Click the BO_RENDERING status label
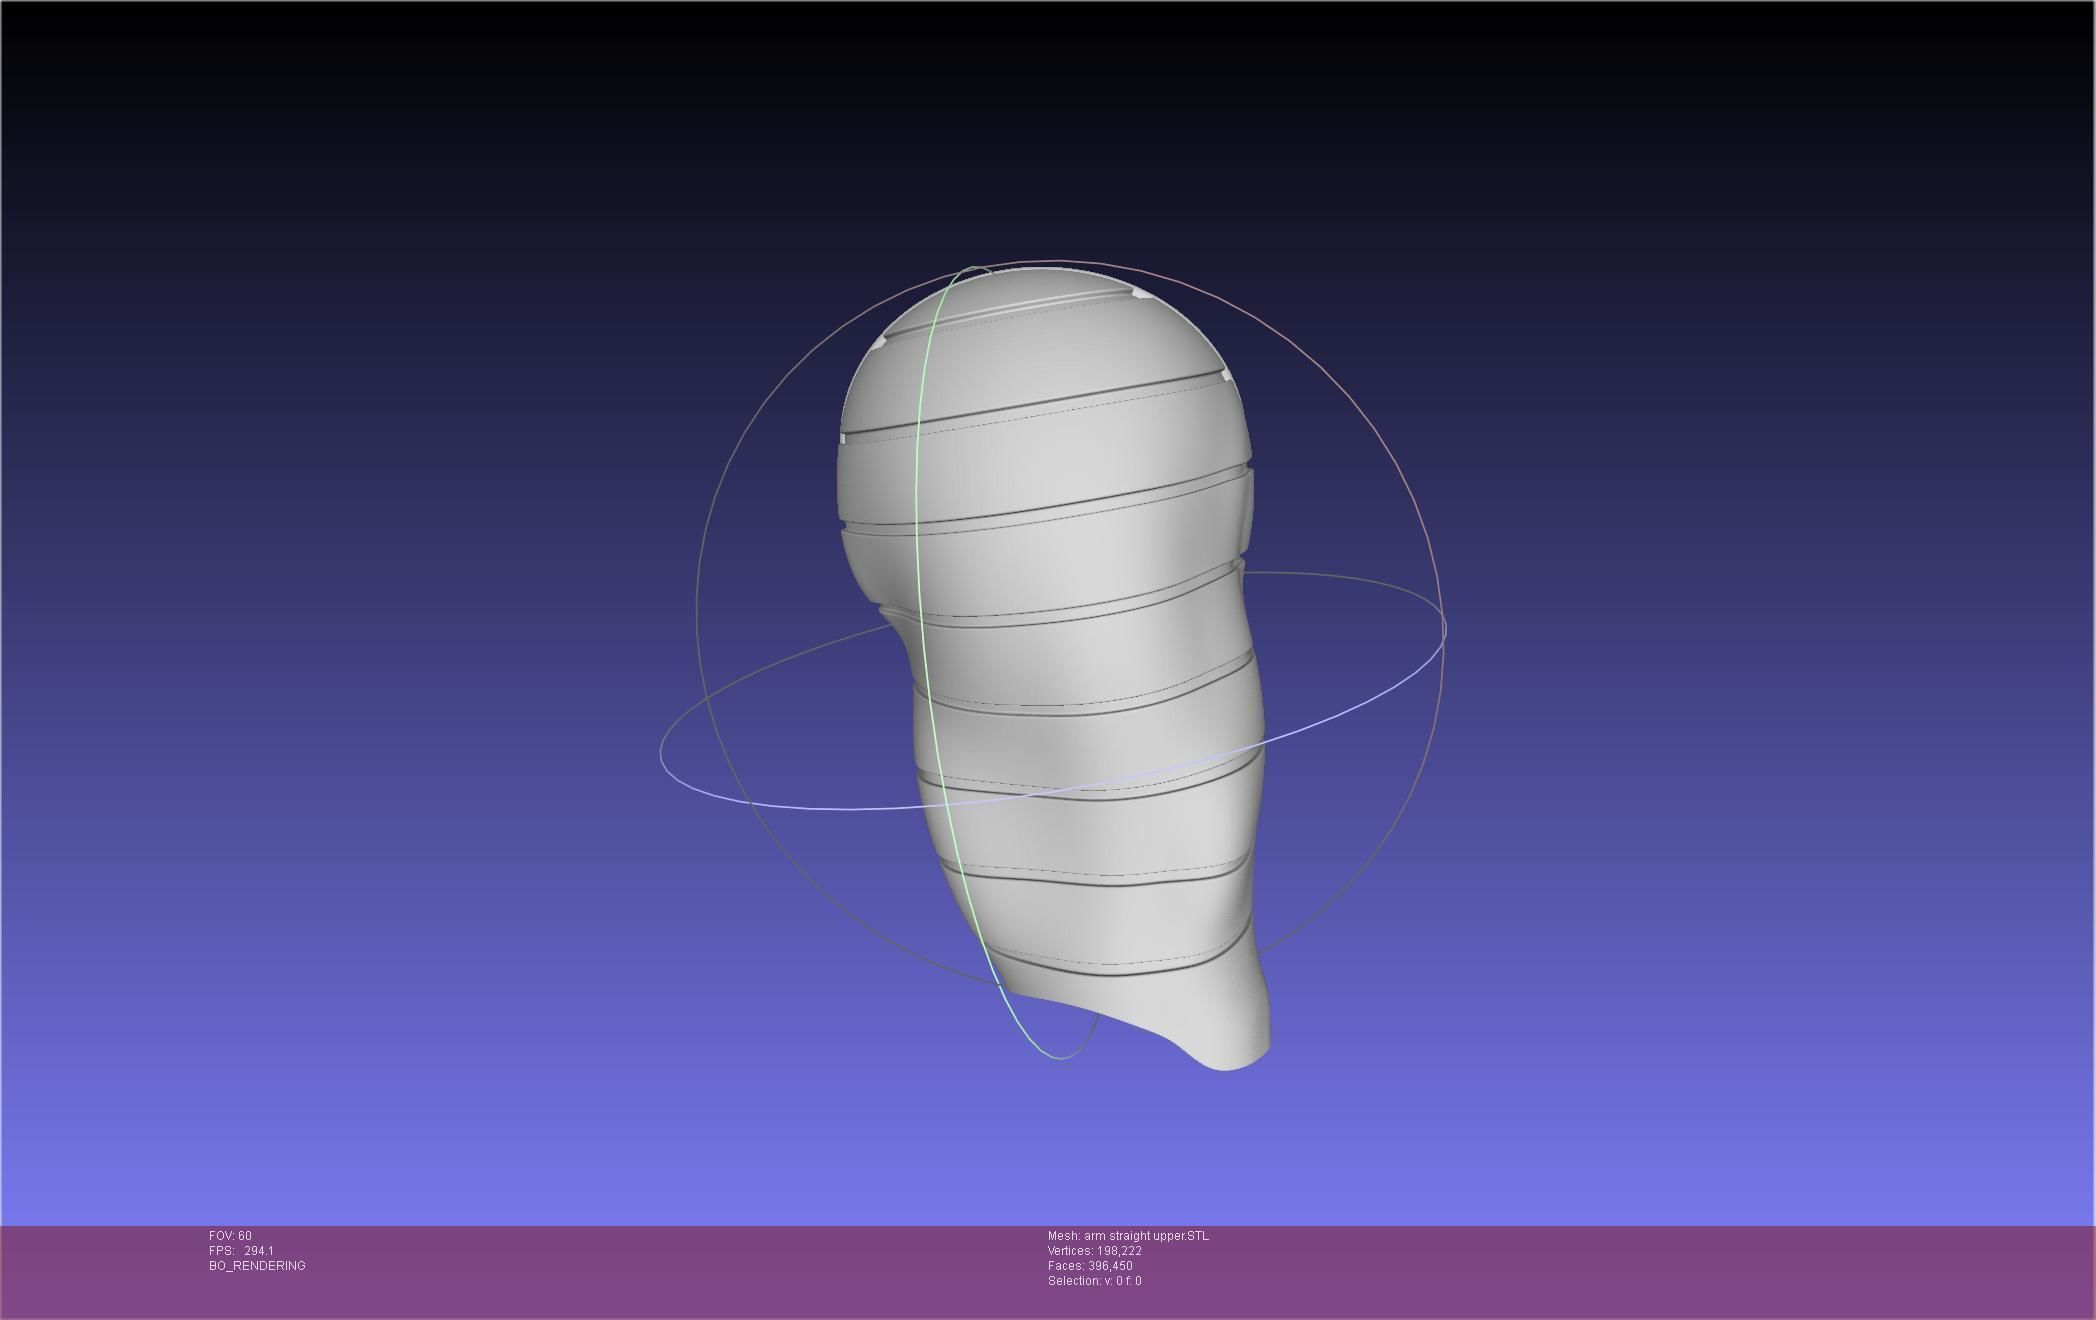This screenshot has width=2096, height=1320. point(257,1266)
